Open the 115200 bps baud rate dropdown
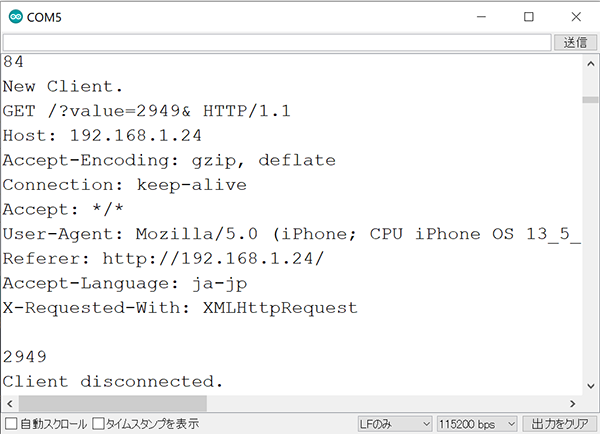This screenshot has height=434, width=600. 477,424
